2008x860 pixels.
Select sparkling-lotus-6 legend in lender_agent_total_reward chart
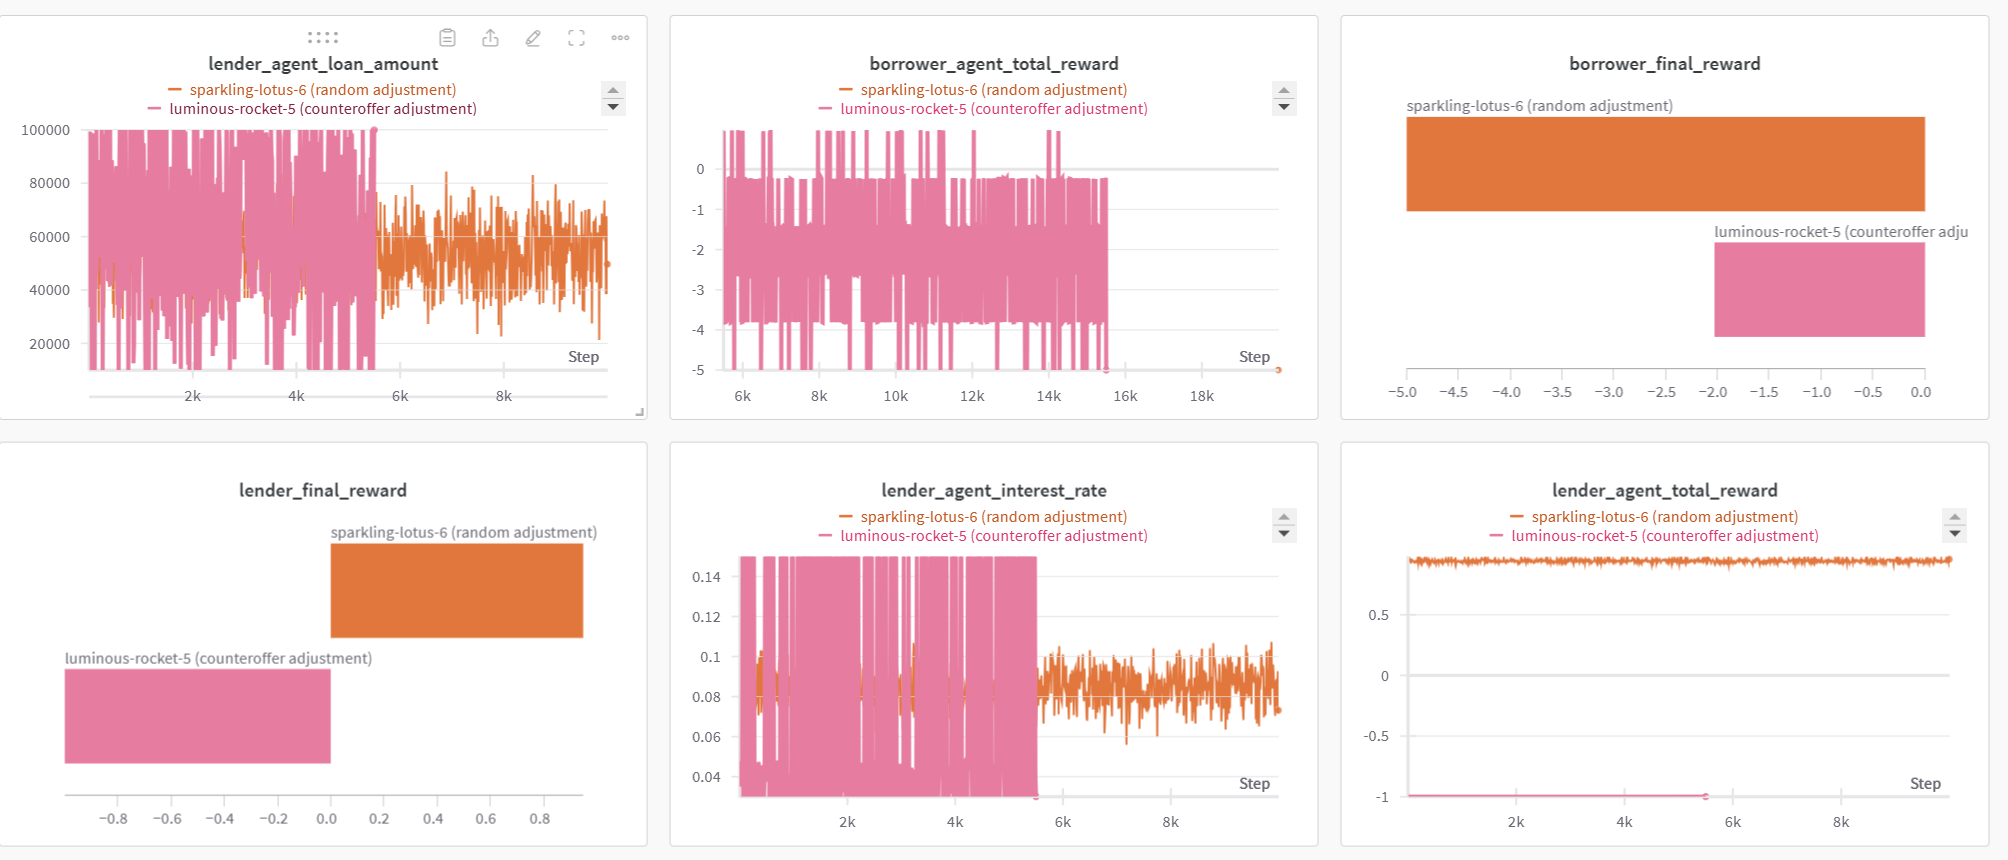click(1655, 517)
